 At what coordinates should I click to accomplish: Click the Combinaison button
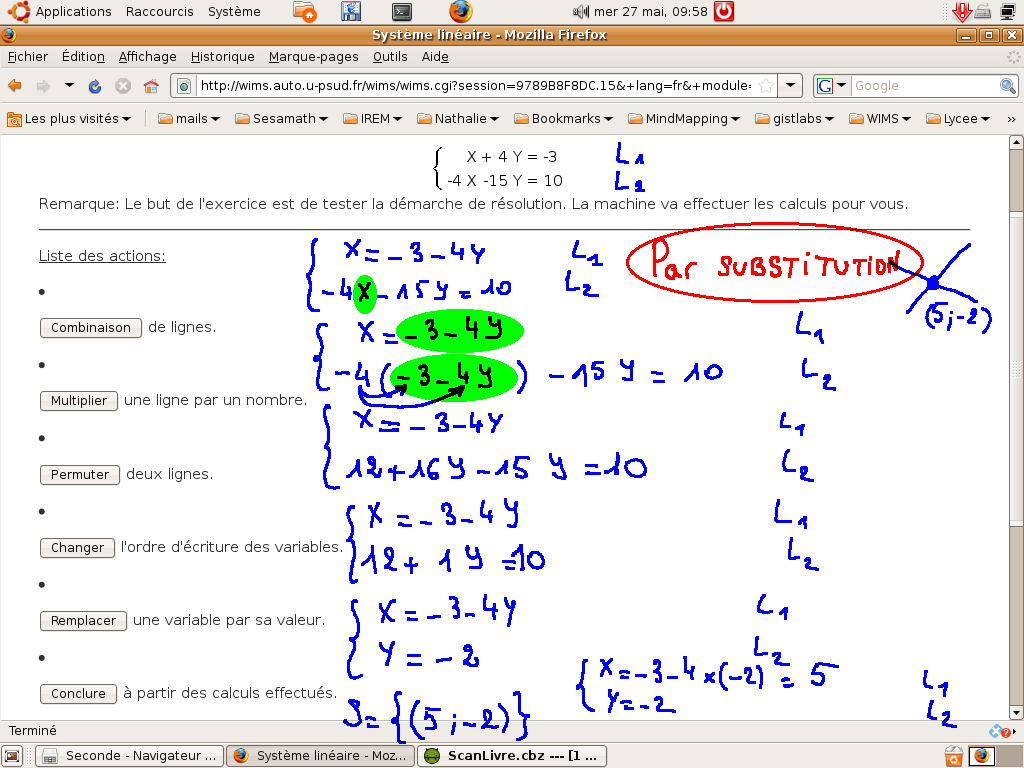point(91,327)
